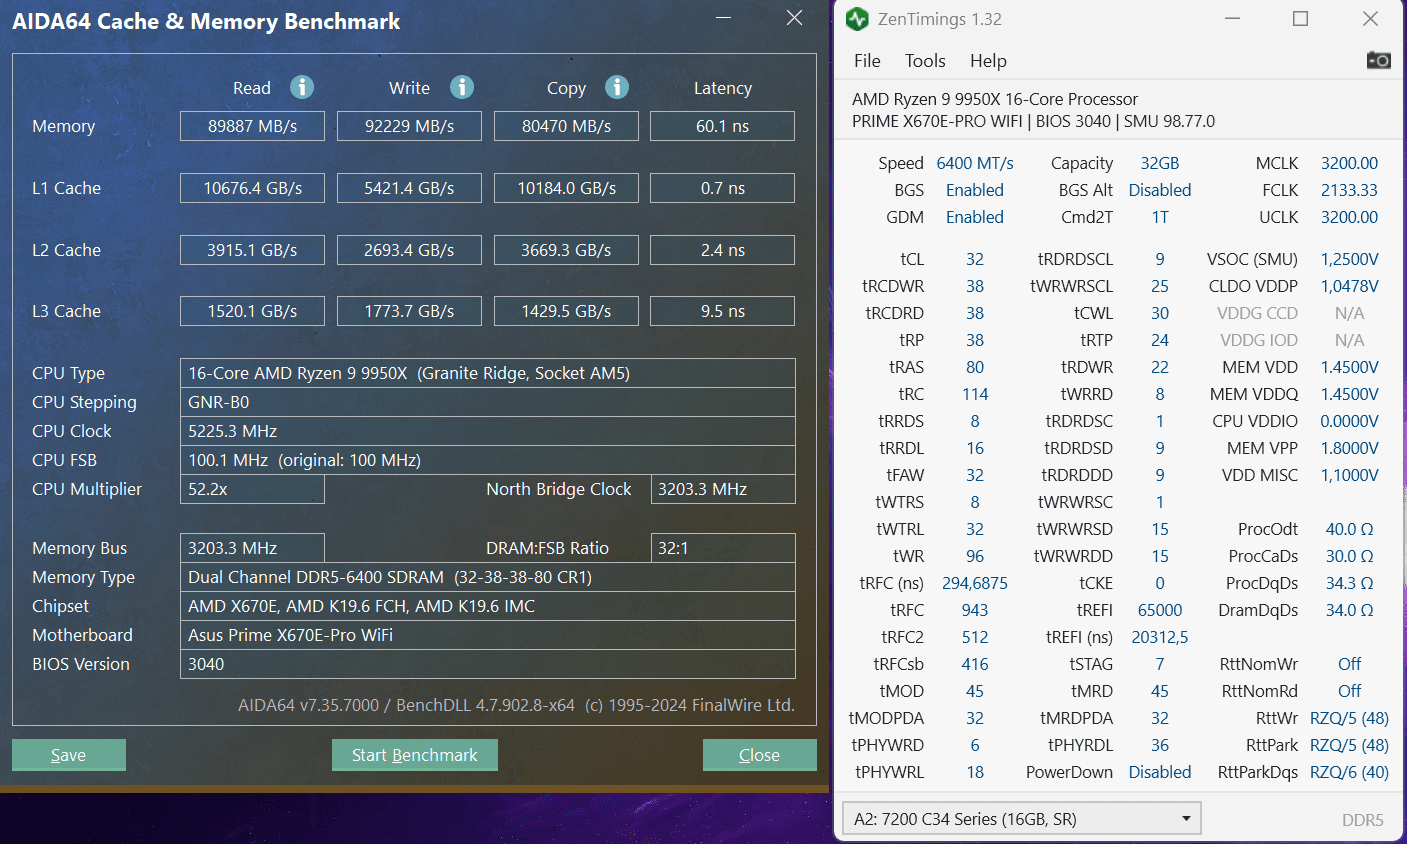Click the Write info icon in AIDA64
The height and width of the screenshot is (844, 1407).
point(461,87)
